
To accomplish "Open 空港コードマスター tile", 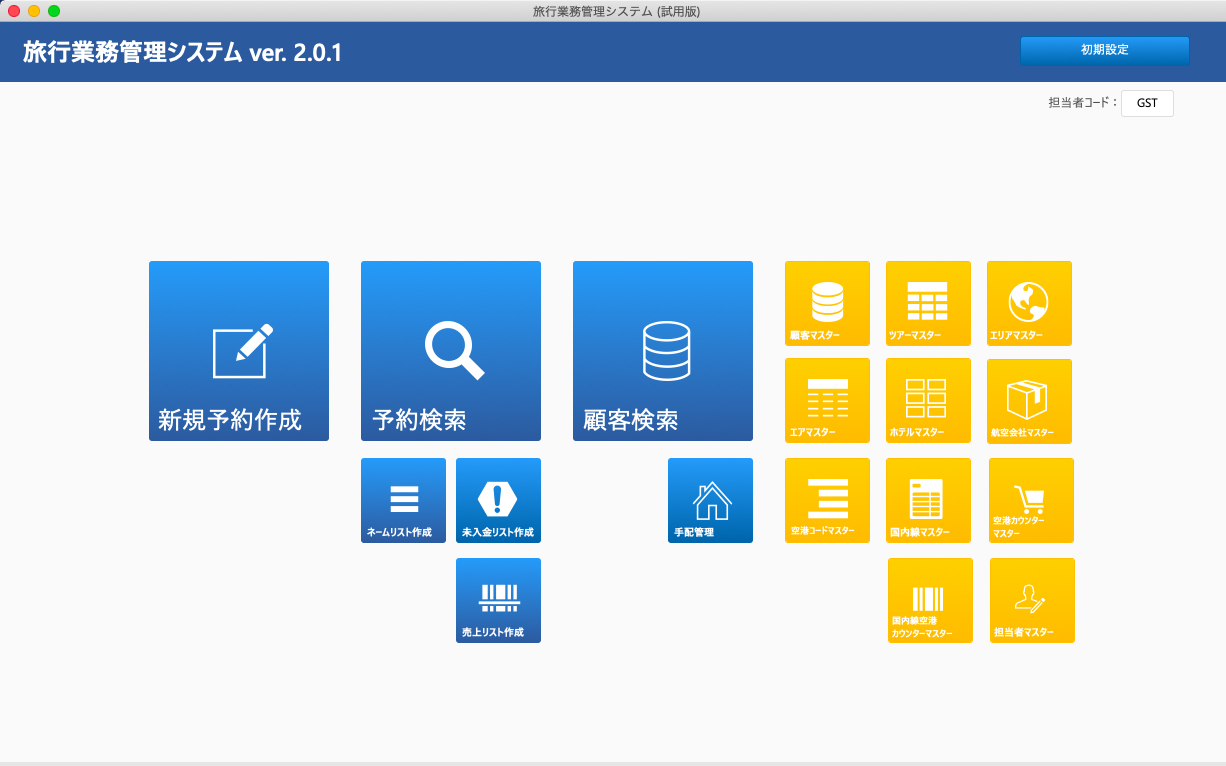I will 827,500.
